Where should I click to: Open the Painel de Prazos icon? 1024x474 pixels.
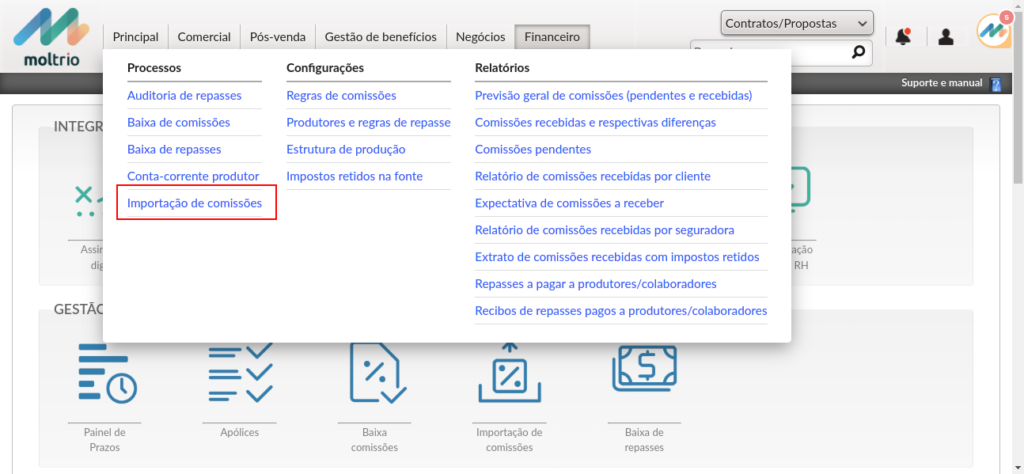click(107, 374)
